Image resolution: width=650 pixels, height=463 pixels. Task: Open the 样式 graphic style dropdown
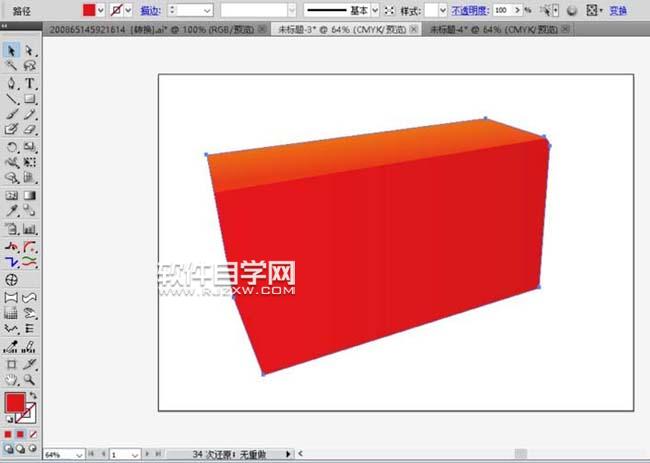point(443,10)
